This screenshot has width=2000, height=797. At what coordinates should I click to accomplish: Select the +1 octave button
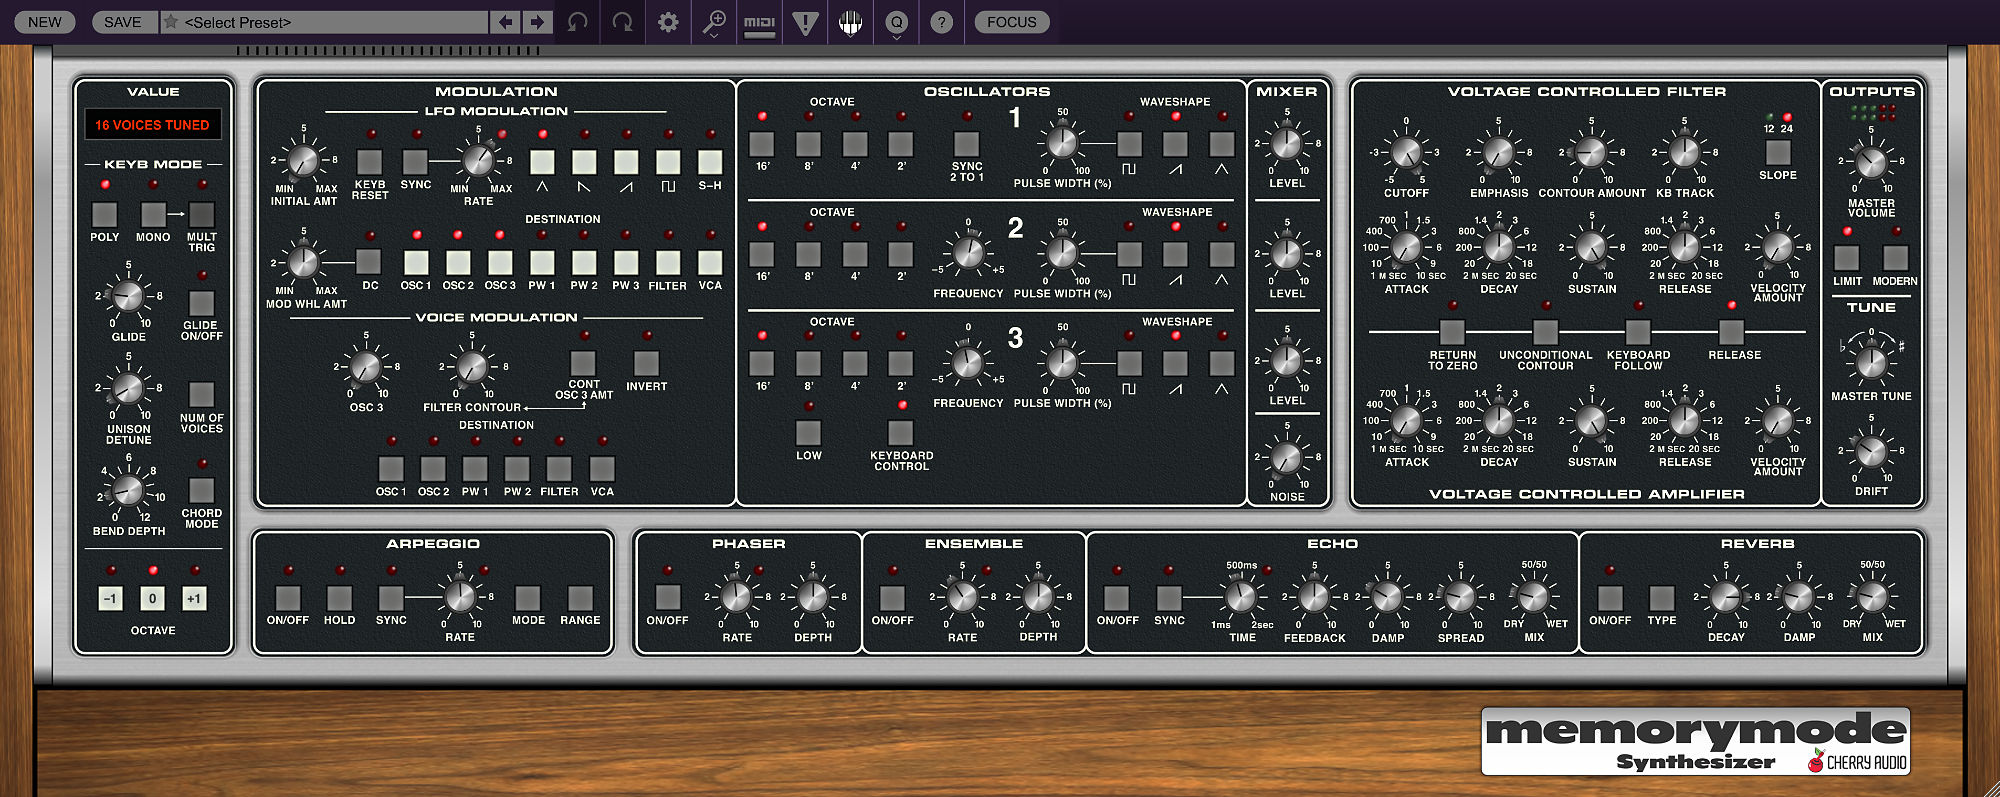pos(194,599)
